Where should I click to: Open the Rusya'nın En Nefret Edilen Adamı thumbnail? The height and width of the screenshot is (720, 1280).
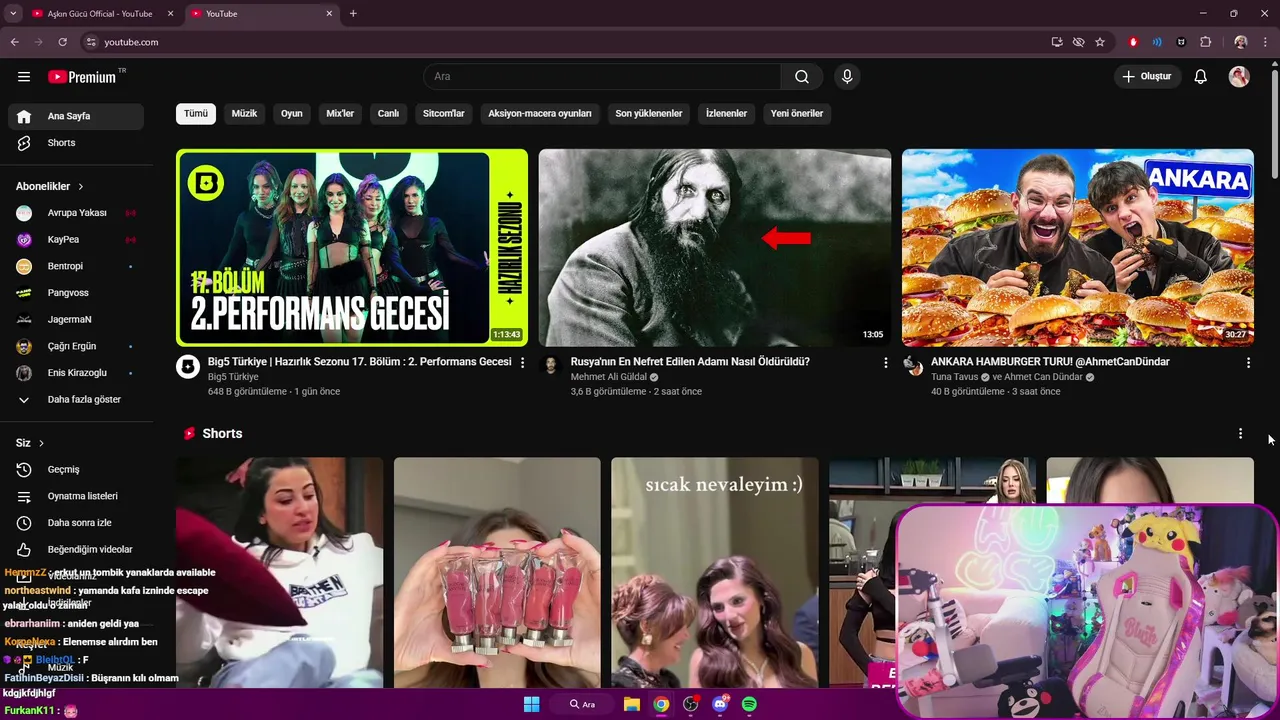point(715,248)
